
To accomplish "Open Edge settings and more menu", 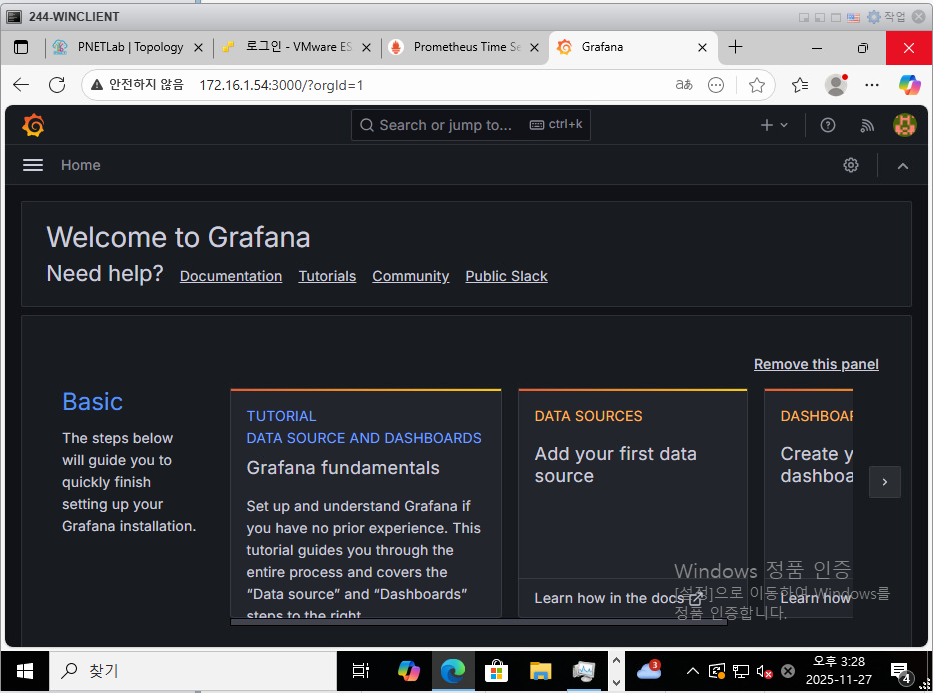I will click(872, 85).
